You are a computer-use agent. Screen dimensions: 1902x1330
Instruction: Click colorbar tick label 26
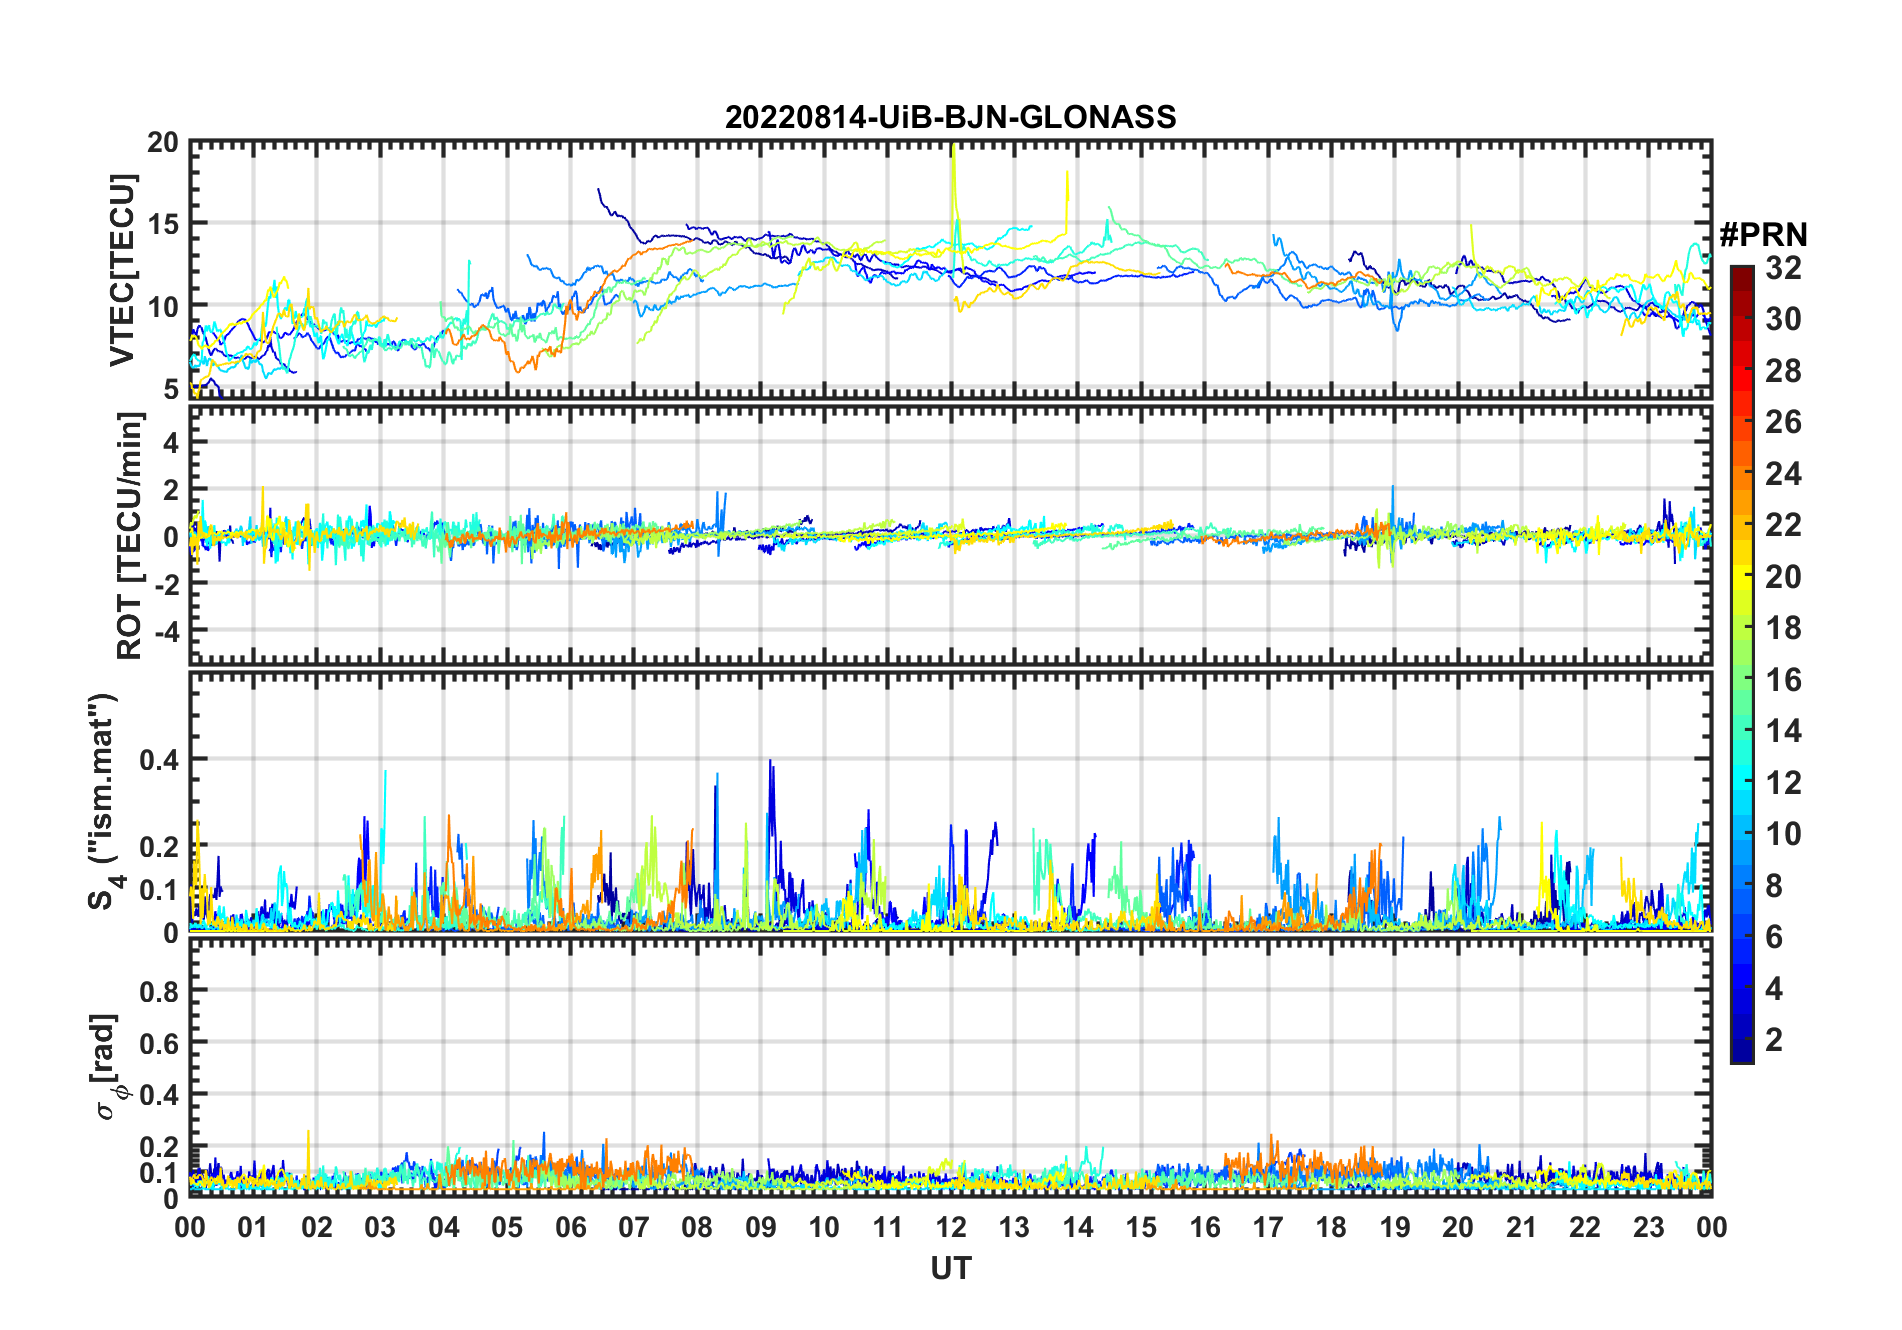click(x=1783, y=422)
